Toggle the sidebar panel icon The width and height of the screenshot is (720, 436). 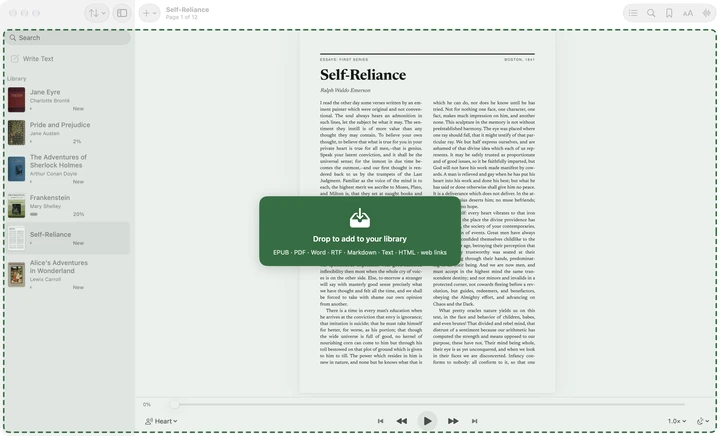(x=122, y=13)
